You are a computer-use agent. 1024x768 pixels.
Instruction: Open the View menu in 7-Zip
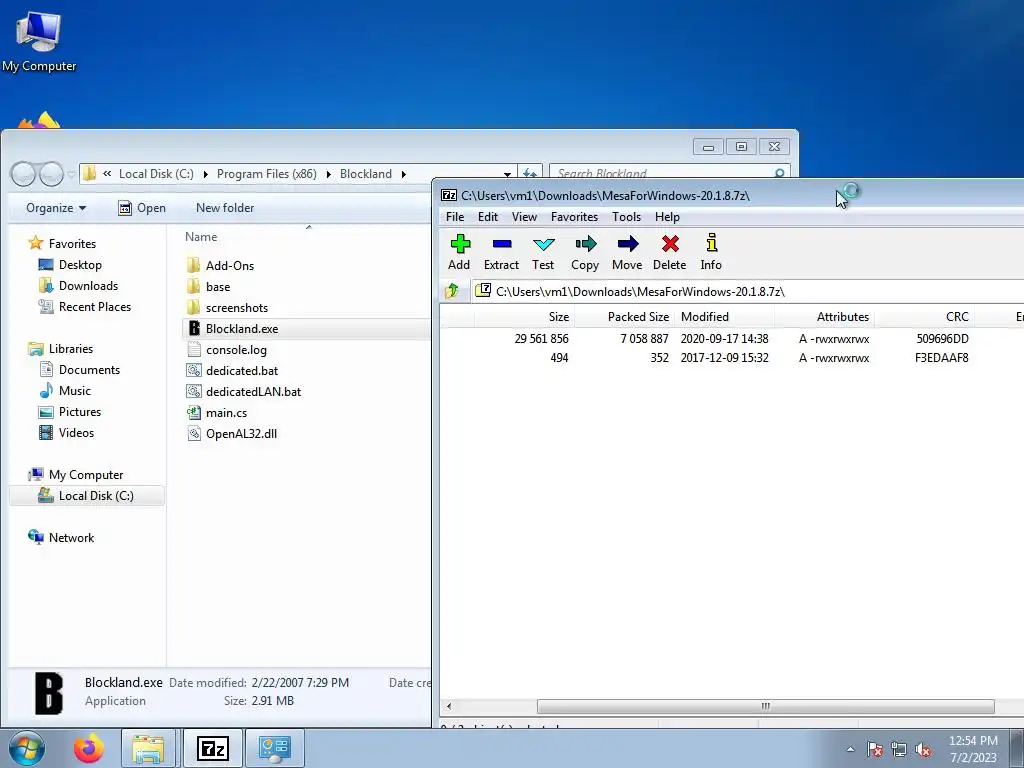pos(524,217)
